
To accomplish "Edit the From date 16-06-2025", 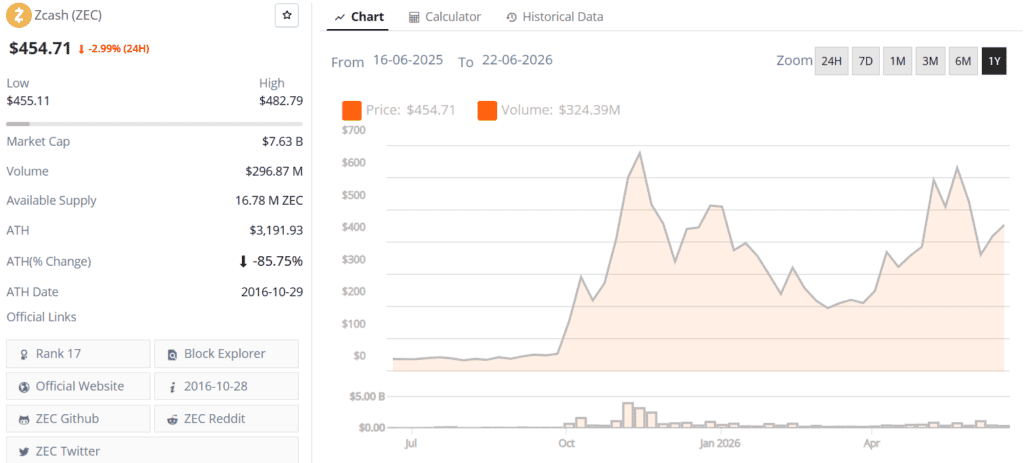I will pos(408,61).
